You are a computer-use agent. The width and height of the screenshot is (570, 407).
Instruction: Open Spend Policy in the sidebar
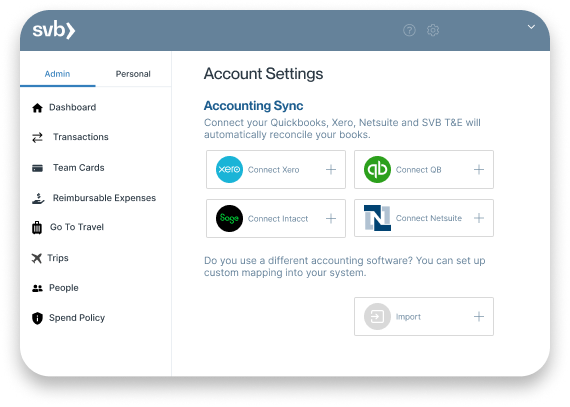pos(77,318)
